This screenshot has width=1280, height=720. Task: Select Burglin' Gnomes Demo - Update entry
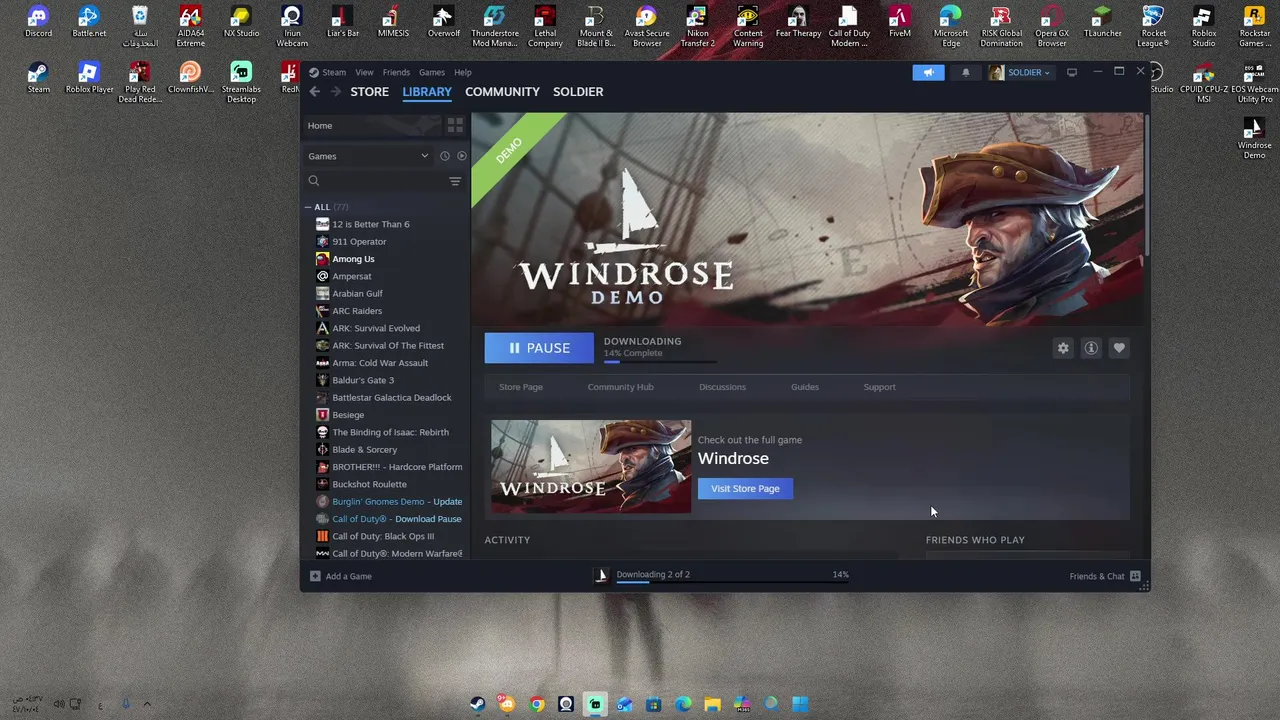(x=397, y=502)
